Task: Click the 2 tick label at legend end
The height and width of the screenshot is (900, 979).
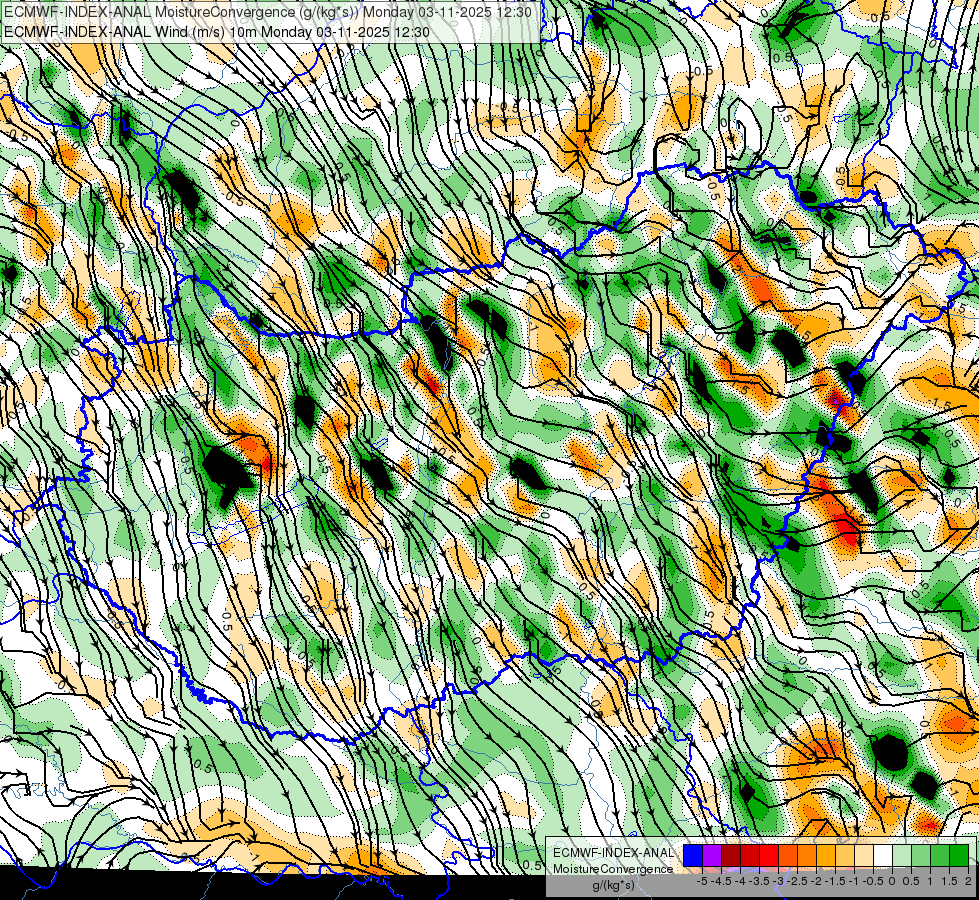Action: coord(968,881)
